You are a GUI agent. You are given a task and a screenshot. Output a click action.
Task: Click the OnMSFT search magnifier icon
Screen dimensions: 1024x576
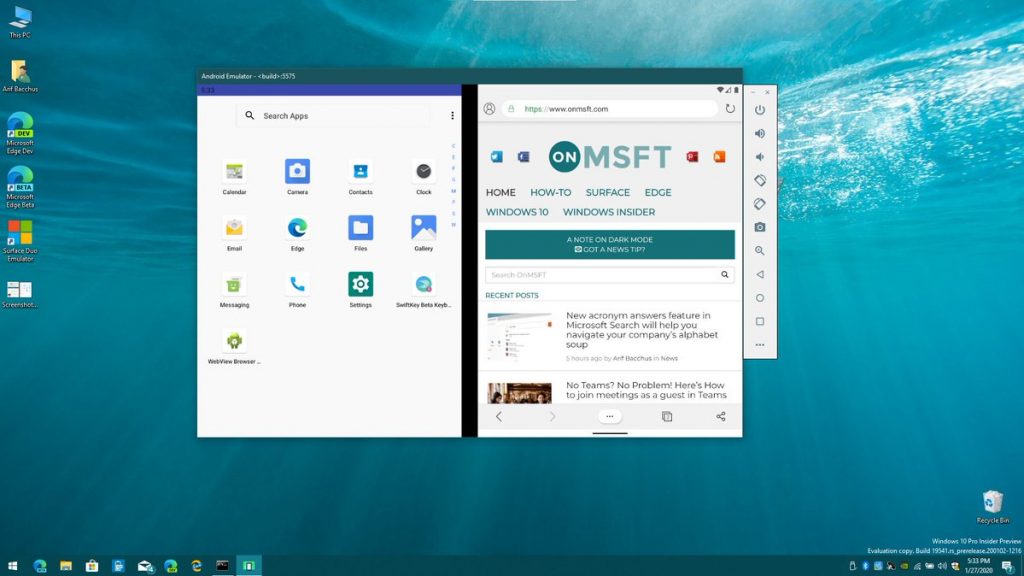tap(724, 275)
